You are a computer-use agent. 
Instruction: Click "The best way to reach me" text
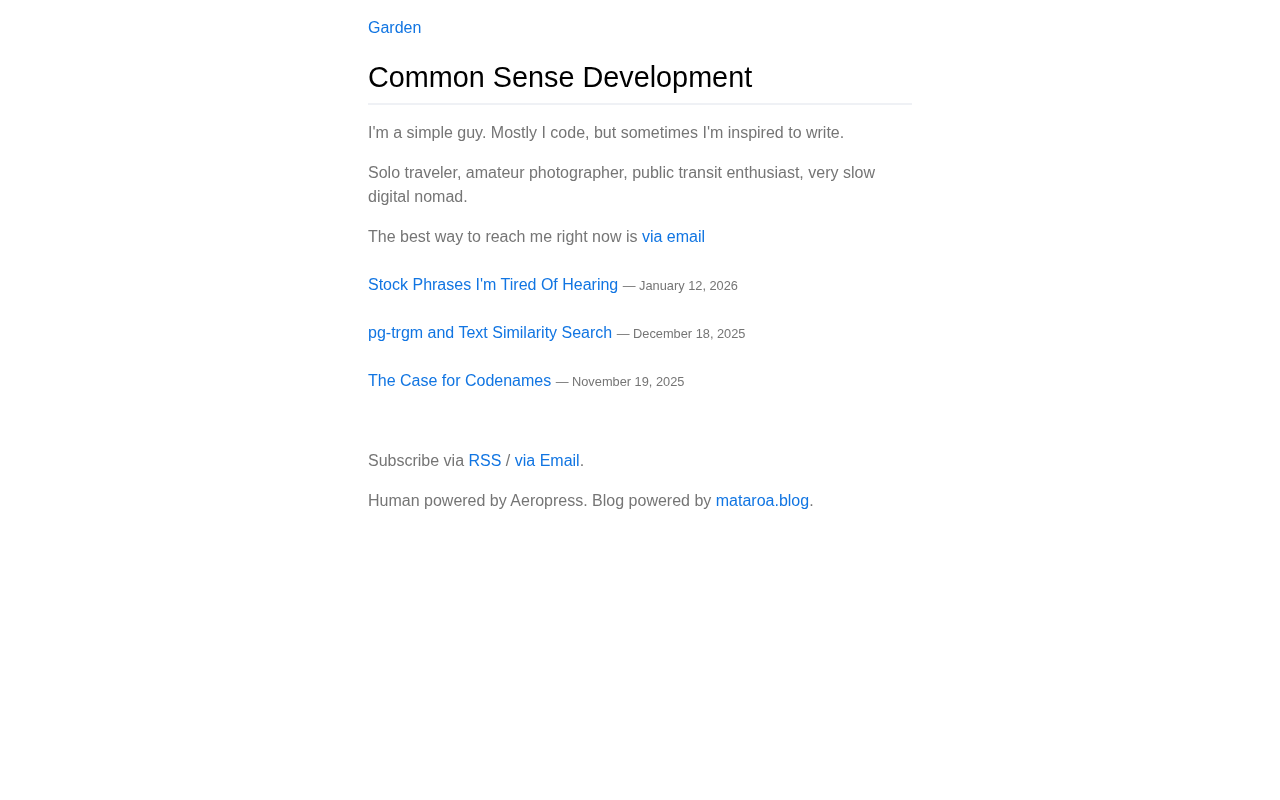(502, 237)
